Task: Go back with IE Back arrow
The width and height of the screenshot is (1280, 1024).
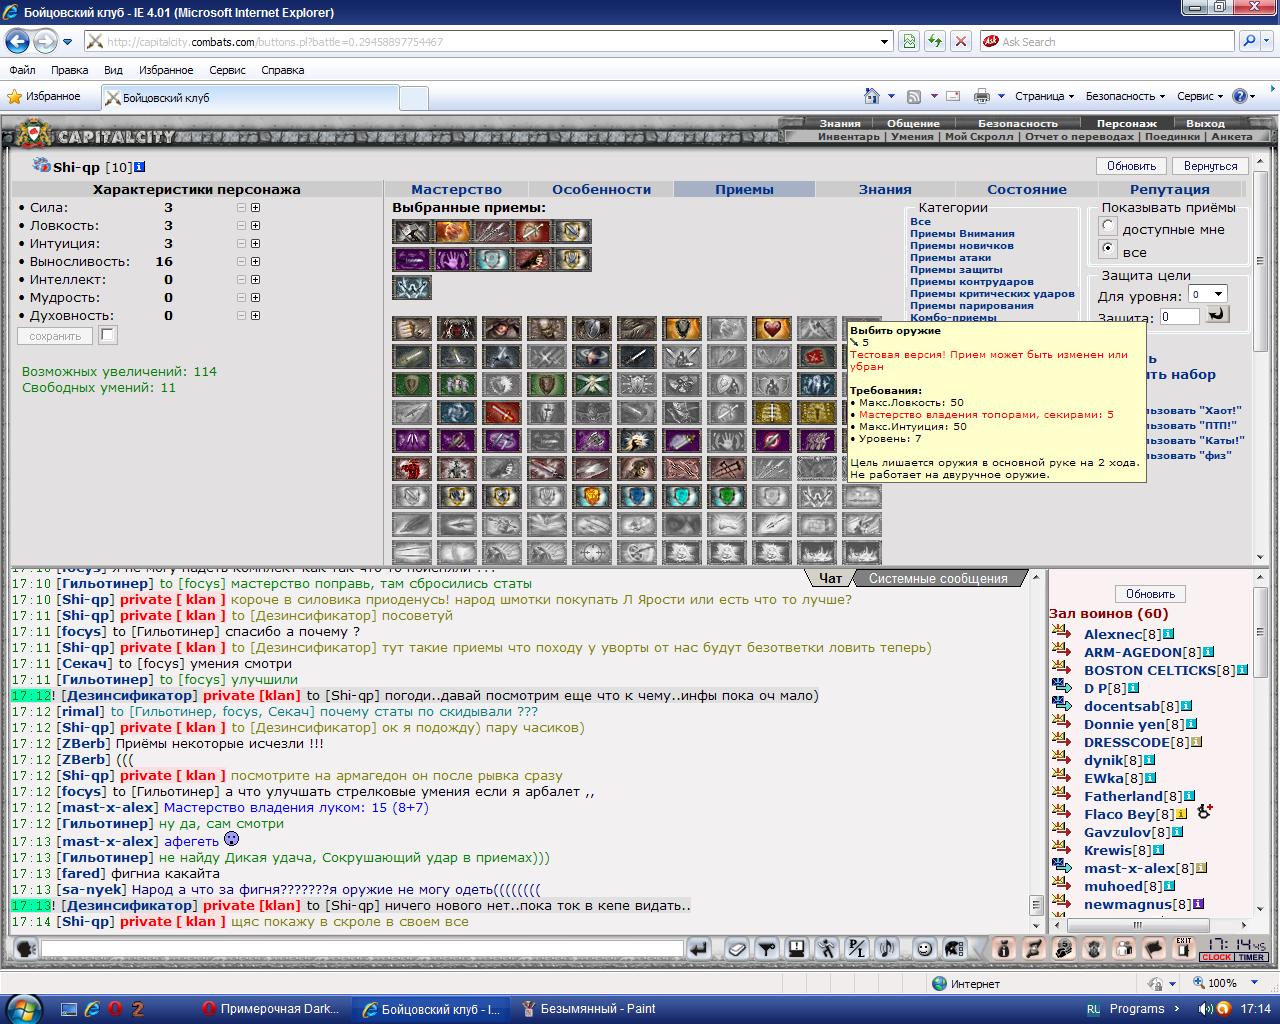Action: (17, 41)
